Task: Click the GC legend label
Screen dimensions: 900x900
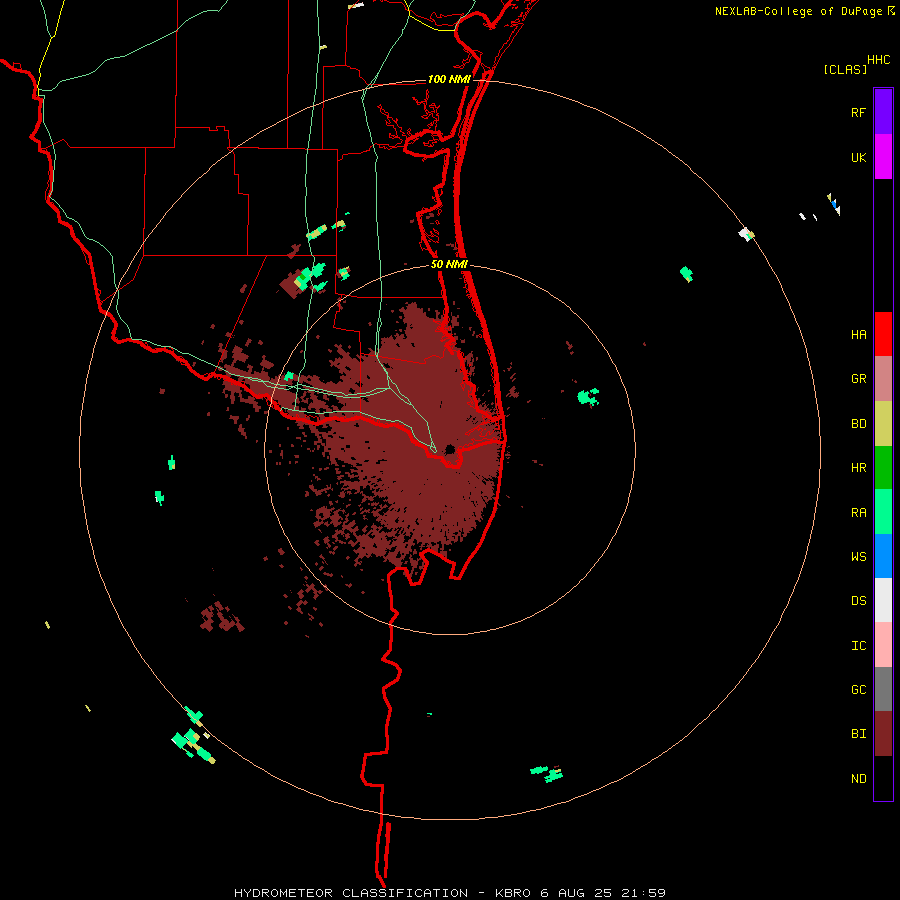Action: 858,689
